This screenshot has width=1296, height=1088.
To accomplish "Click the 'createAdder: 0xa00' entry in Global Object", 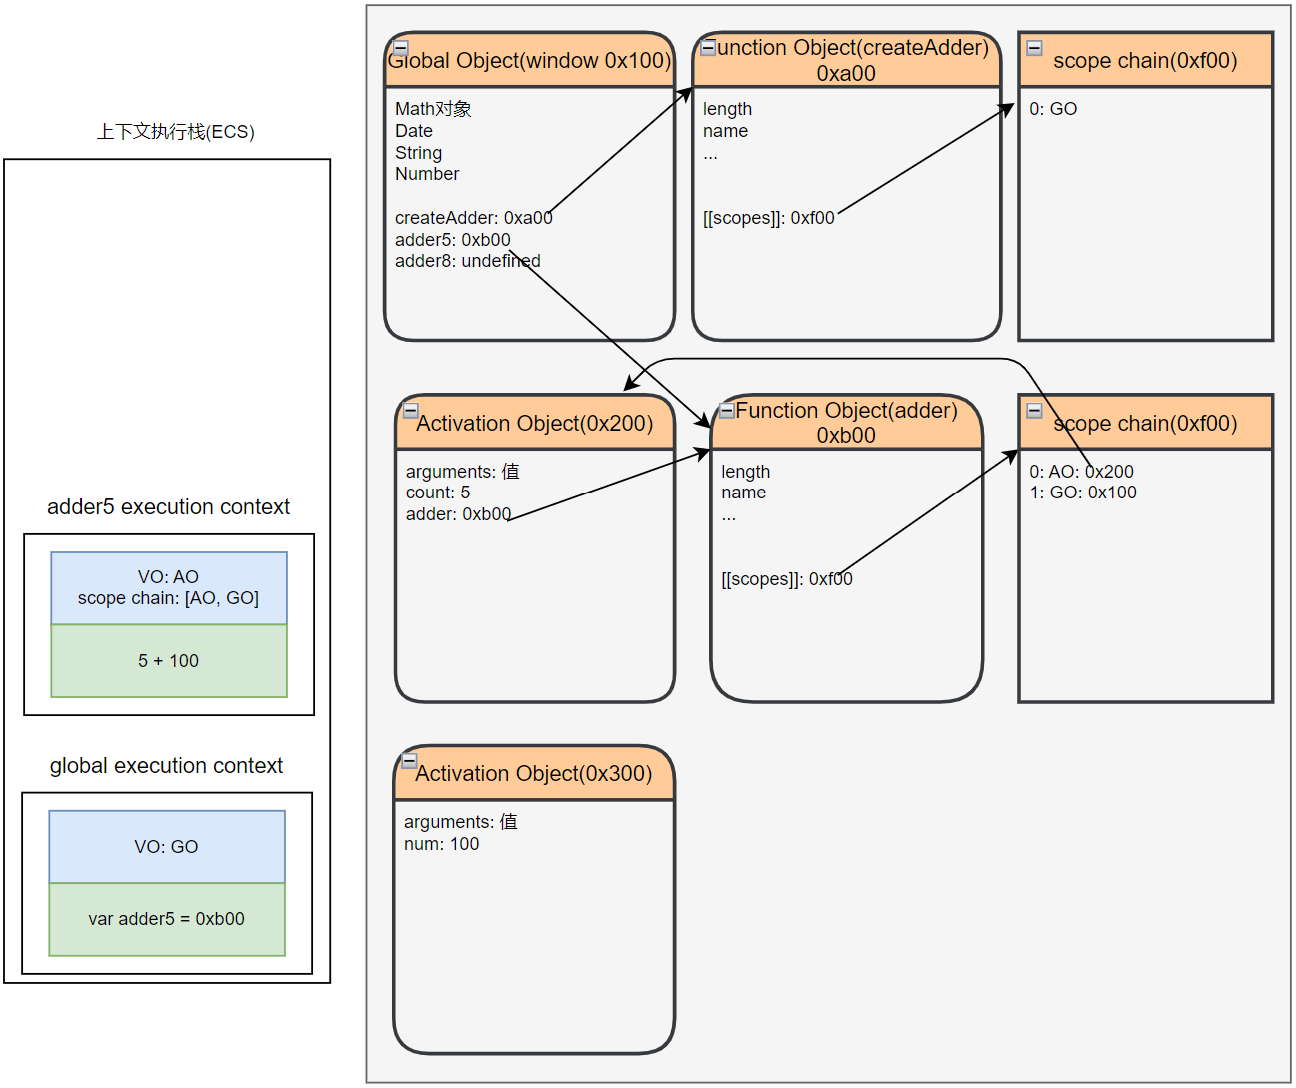I will coord(473,218).
